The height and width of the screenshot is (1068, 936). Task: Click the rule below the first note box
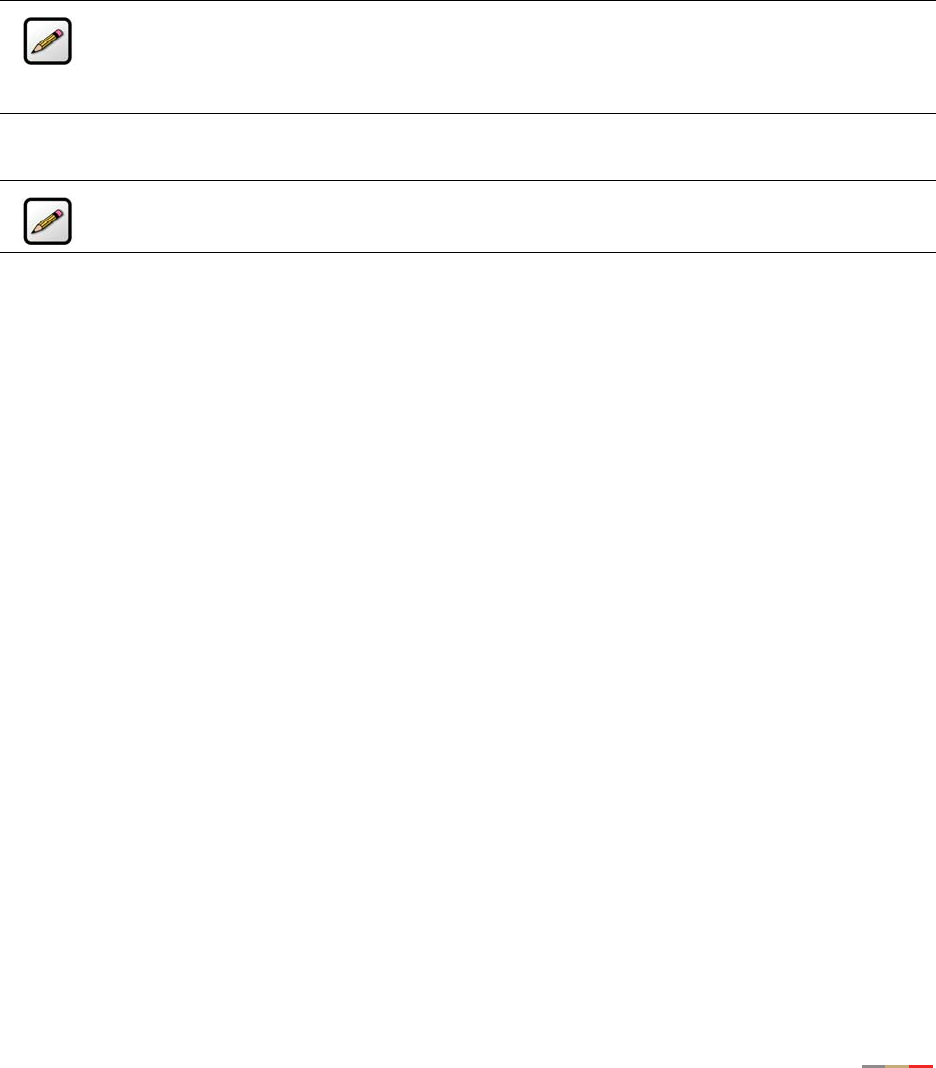coord(468,114)
